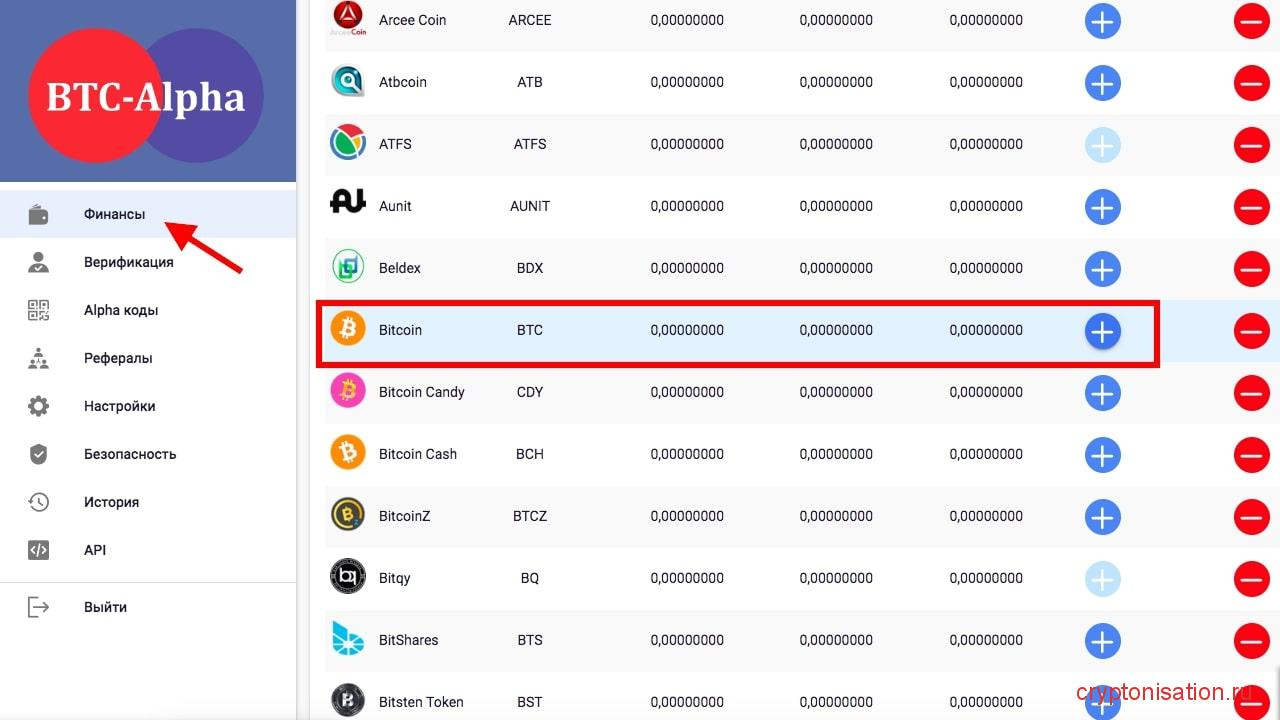The width and height of the screenshot is (1280, 720).
Task: Click the red withdraw minus button for Bitcoin
Action: (x=1251, y=331)
